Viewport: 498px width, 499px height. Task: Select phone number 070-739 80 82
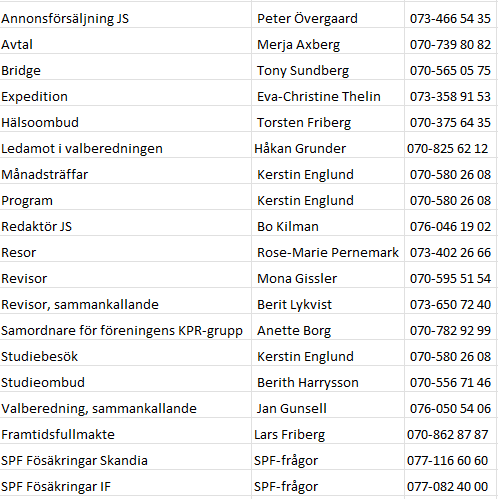pos(450,45)
